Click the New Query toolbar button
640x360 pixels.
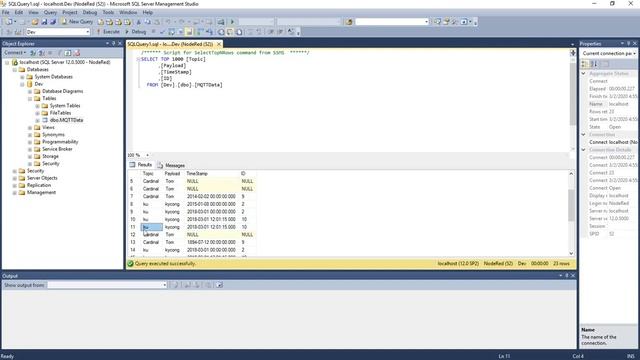(77, 22)
